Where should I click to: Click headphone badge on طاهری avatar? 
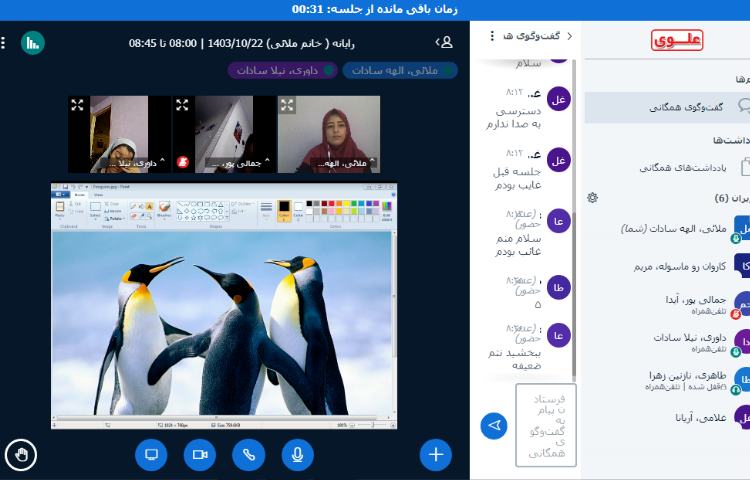point(736,390)
